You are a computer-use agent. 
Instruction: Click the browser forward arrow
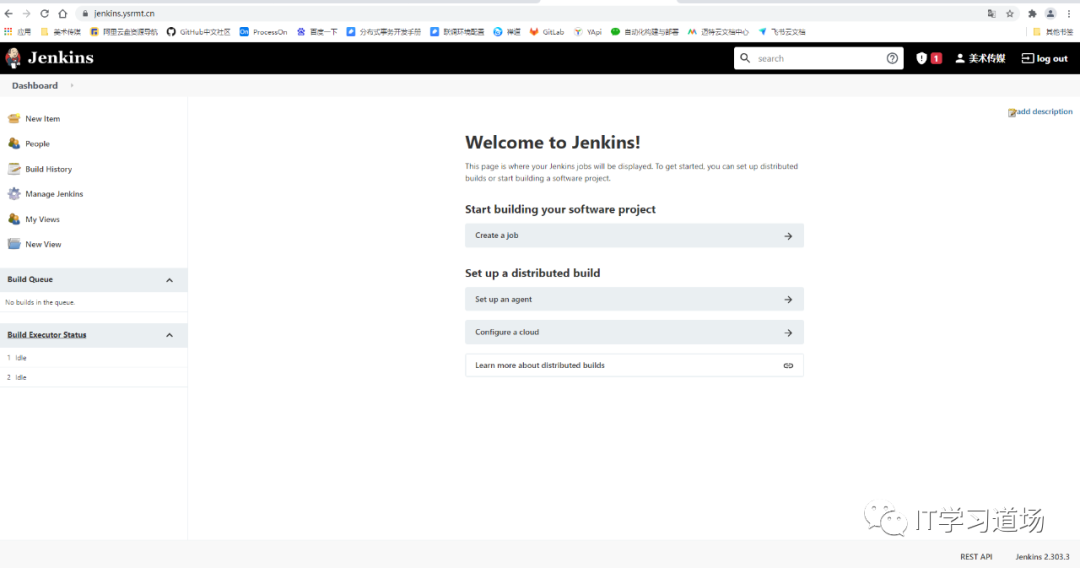click(x=26, y=14)
